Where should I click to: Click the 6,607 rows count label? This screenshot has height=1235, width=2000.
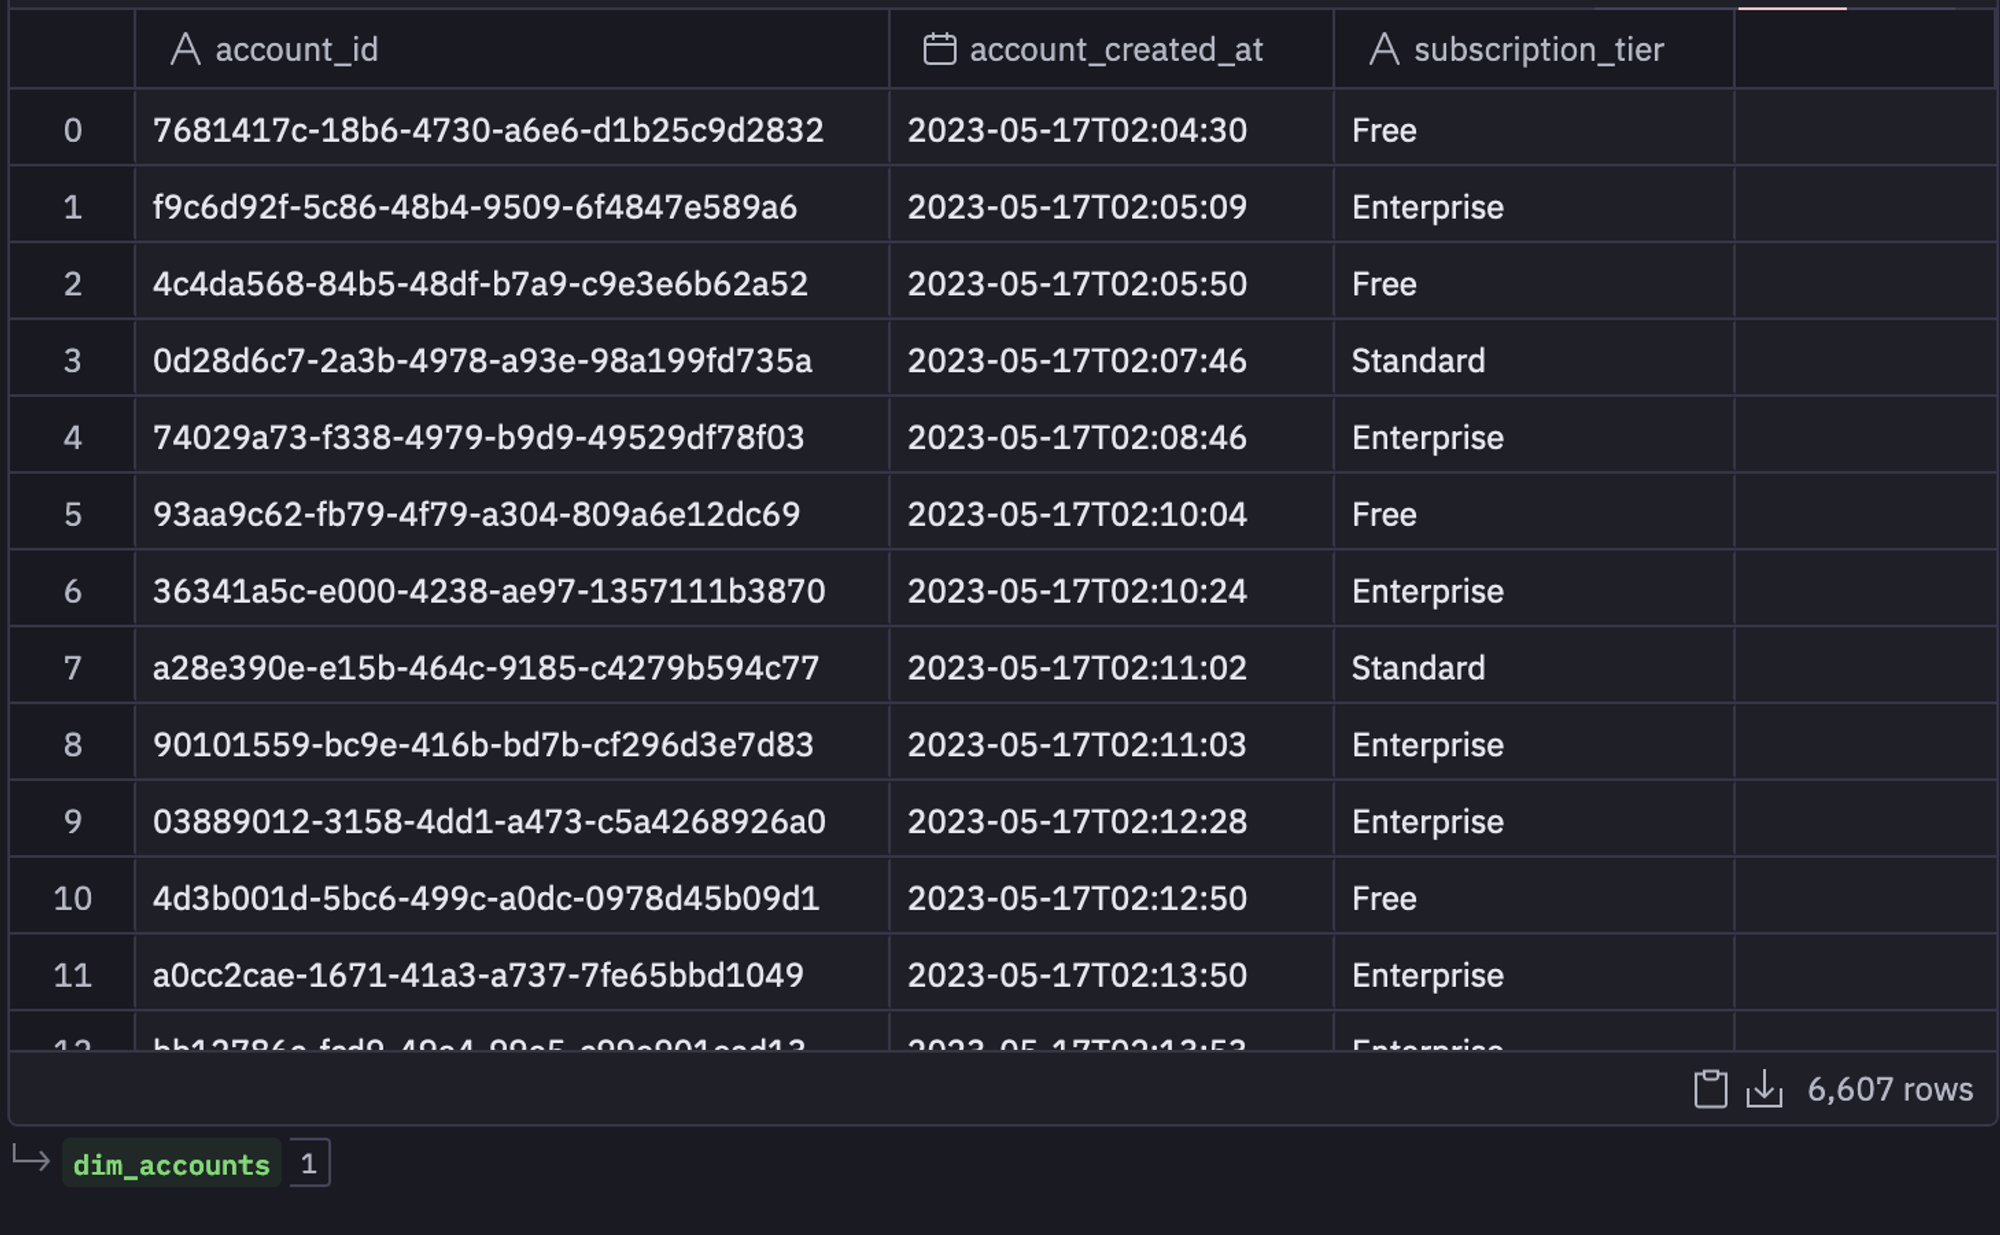tap(1890, 1089)
